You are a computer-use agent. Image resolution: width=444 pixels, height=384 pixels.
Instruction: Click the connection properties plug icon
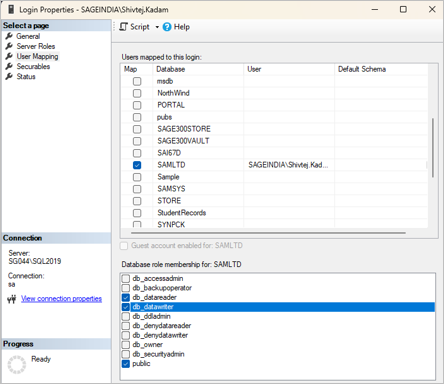(x=12, y=299)
